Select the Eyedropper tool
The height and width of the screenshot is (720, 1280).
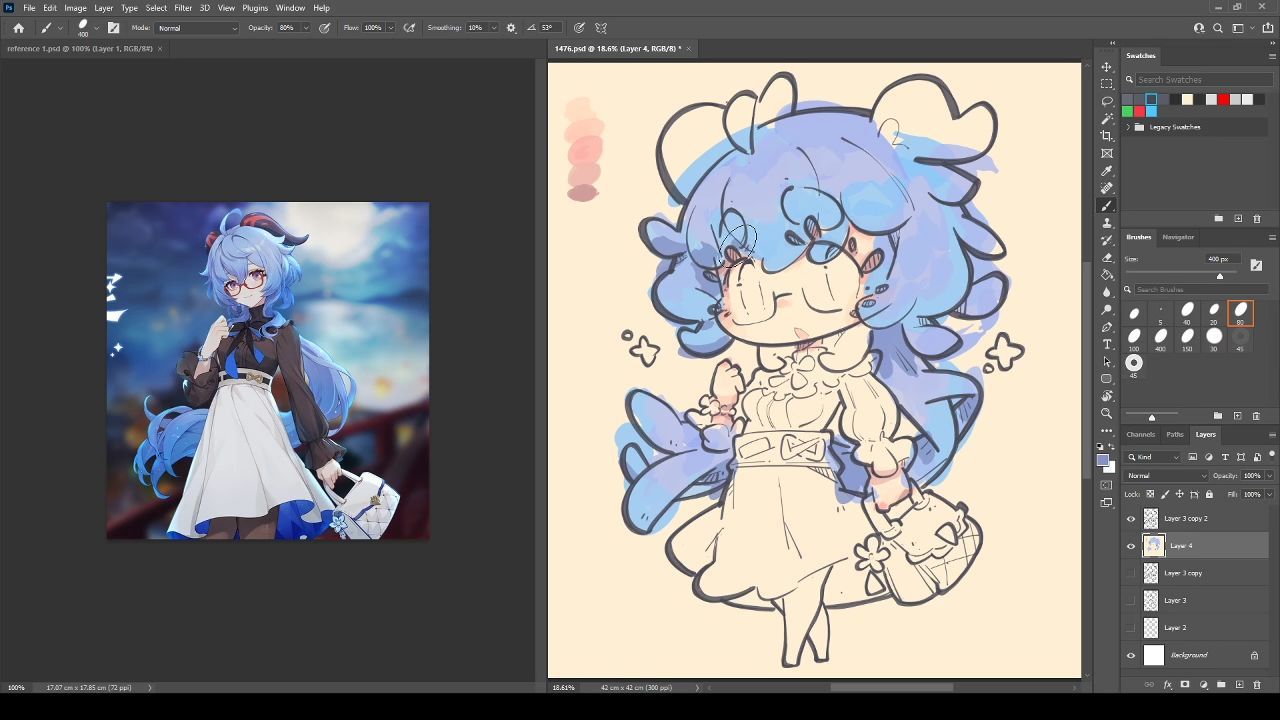(x=1107, y=171)
